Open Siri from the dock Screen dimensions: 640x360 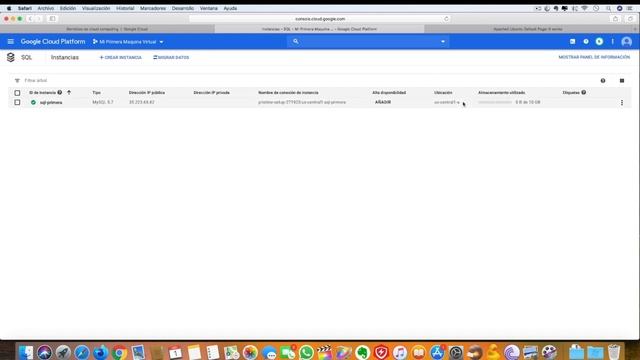coord(44,352)
